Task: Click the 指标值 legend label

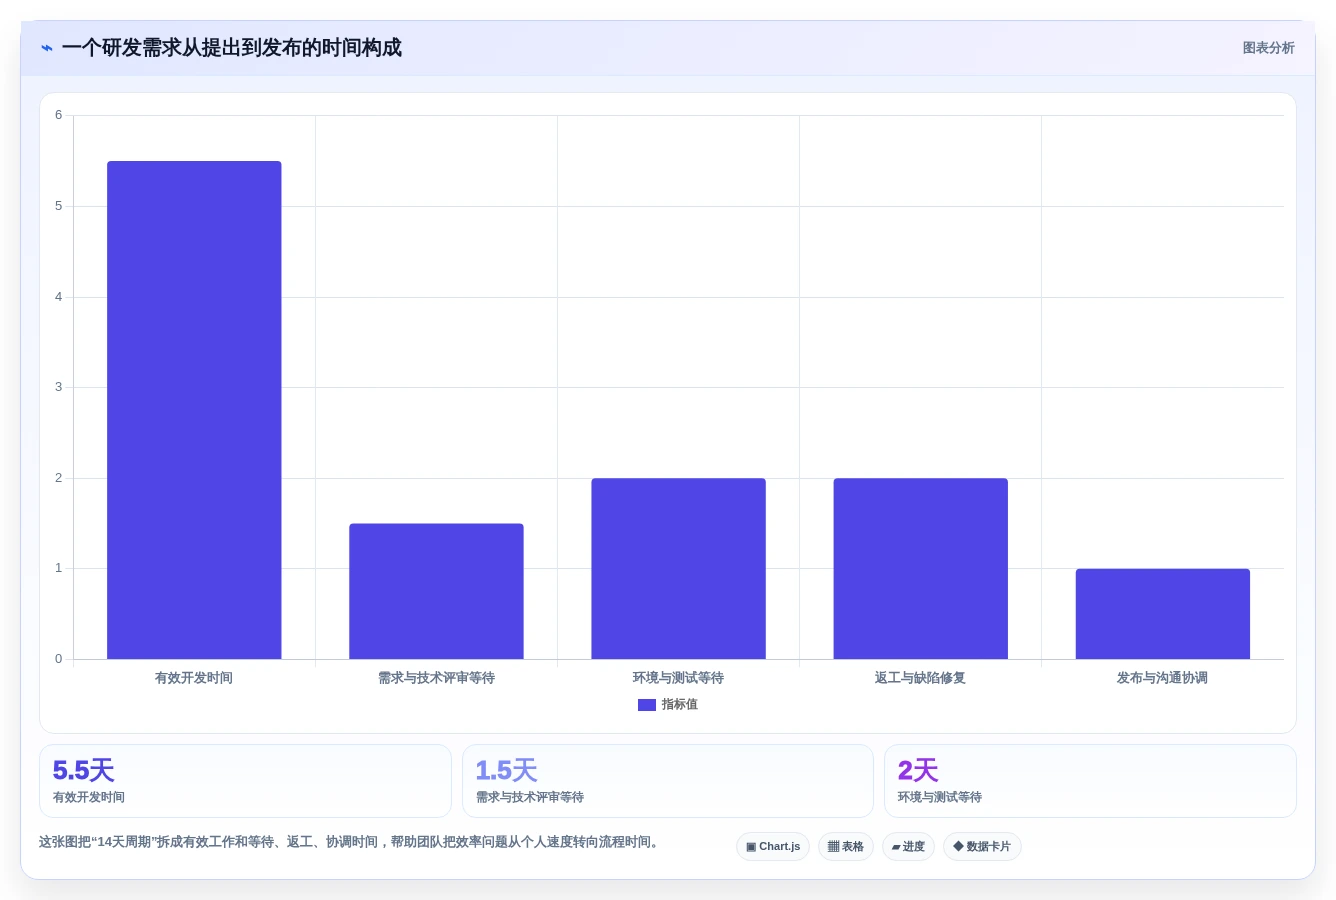Action: 680,705
